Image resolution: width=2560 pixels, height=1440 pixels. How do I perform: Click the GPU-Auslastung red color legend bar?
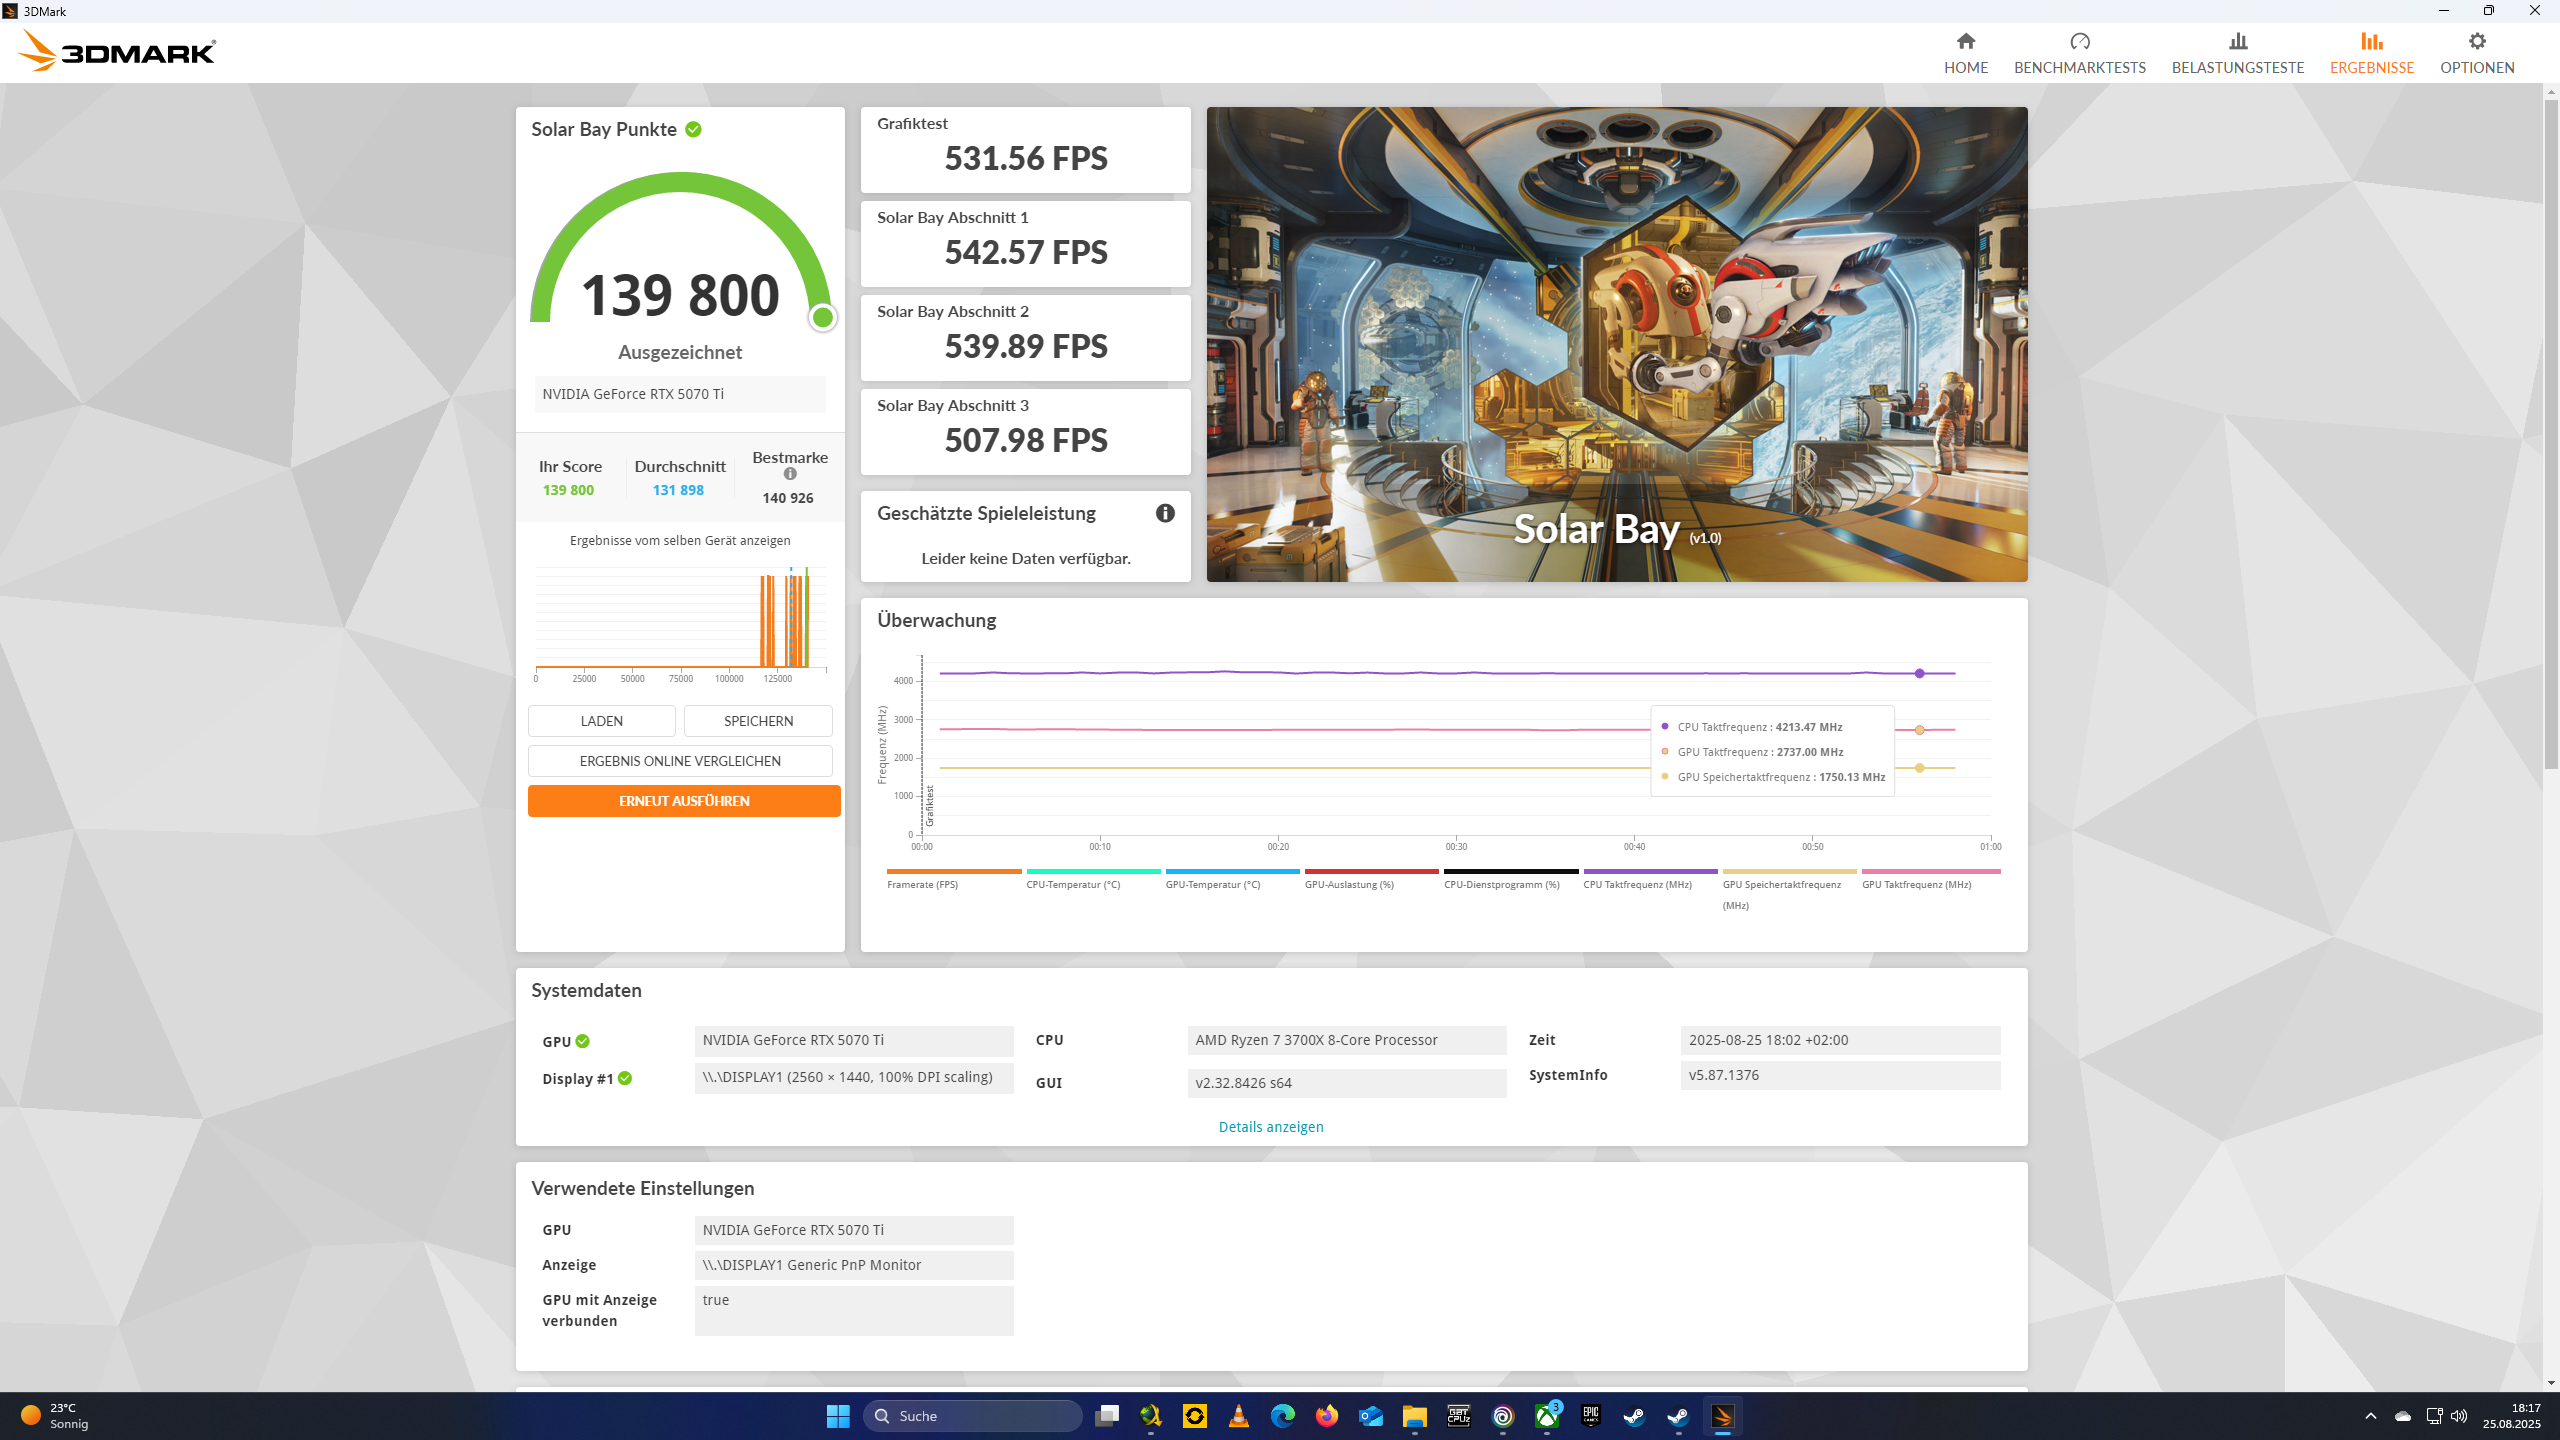pos(1371,871)
